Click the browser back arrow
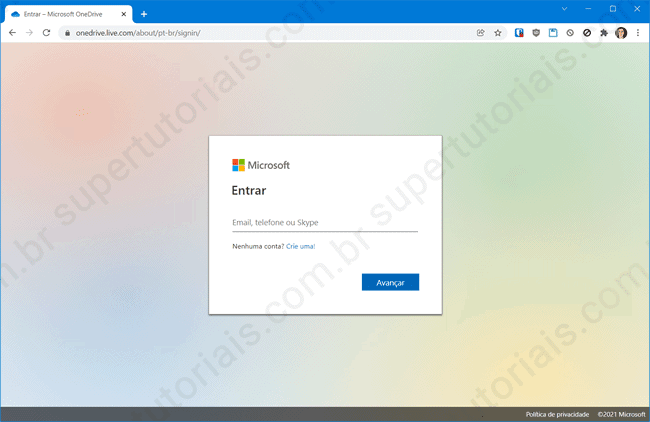 tap(12, 33)
